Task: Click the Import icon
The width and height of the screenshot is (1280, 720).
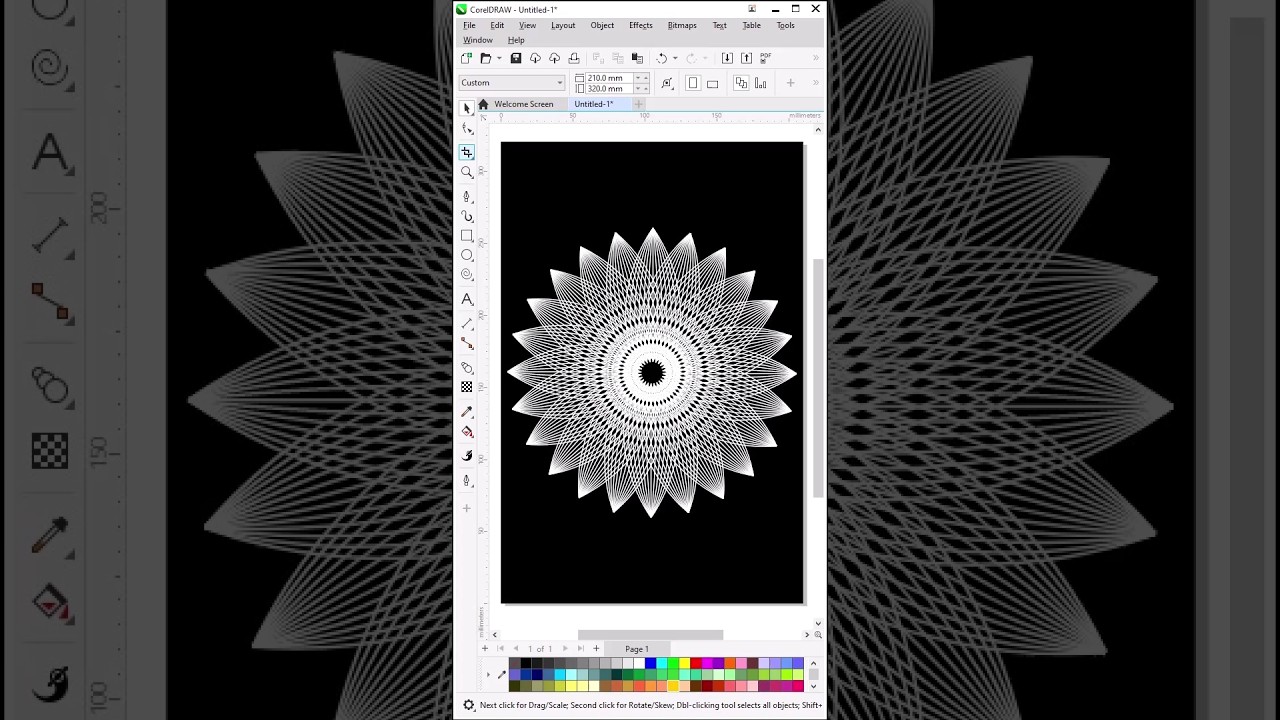Action: click(x=727, y=59)
